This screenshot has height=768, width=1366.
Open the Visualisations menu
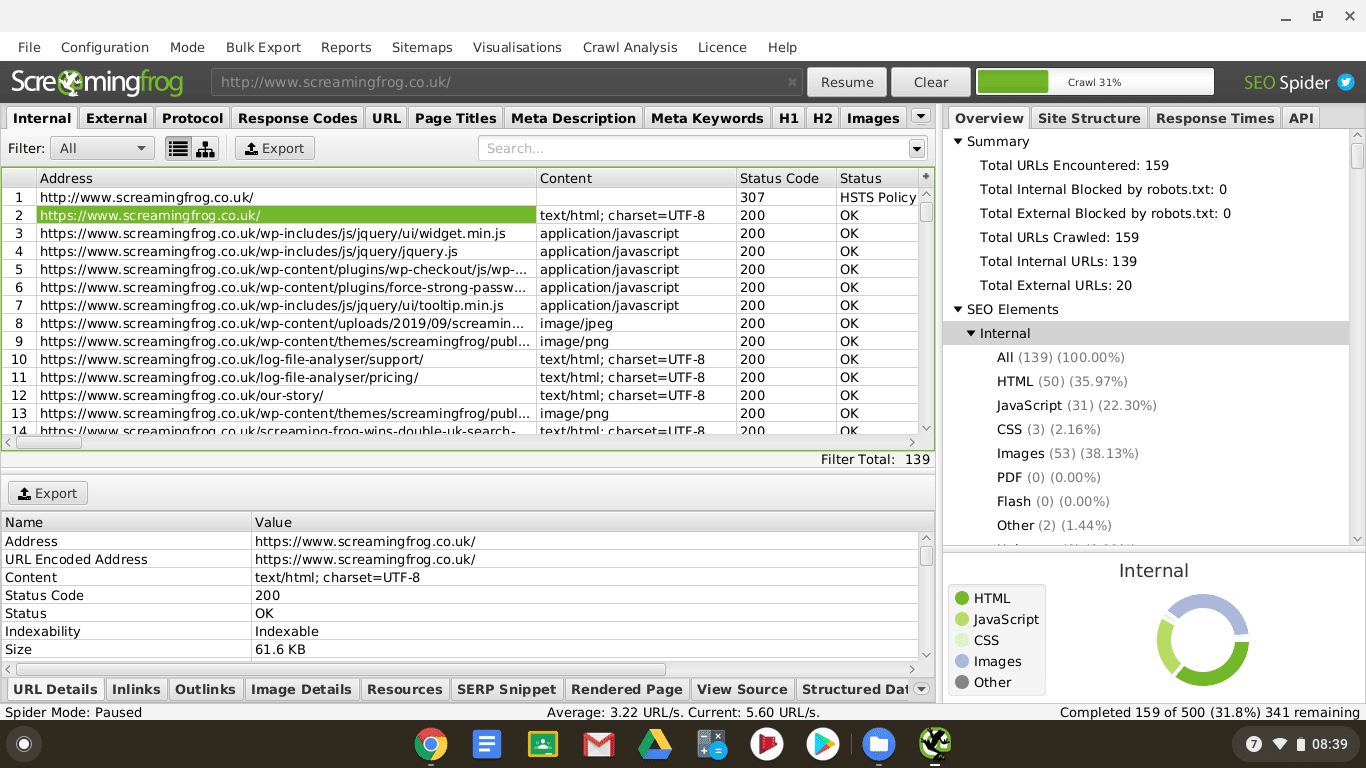pyautogui.click(x=517, y=47)
